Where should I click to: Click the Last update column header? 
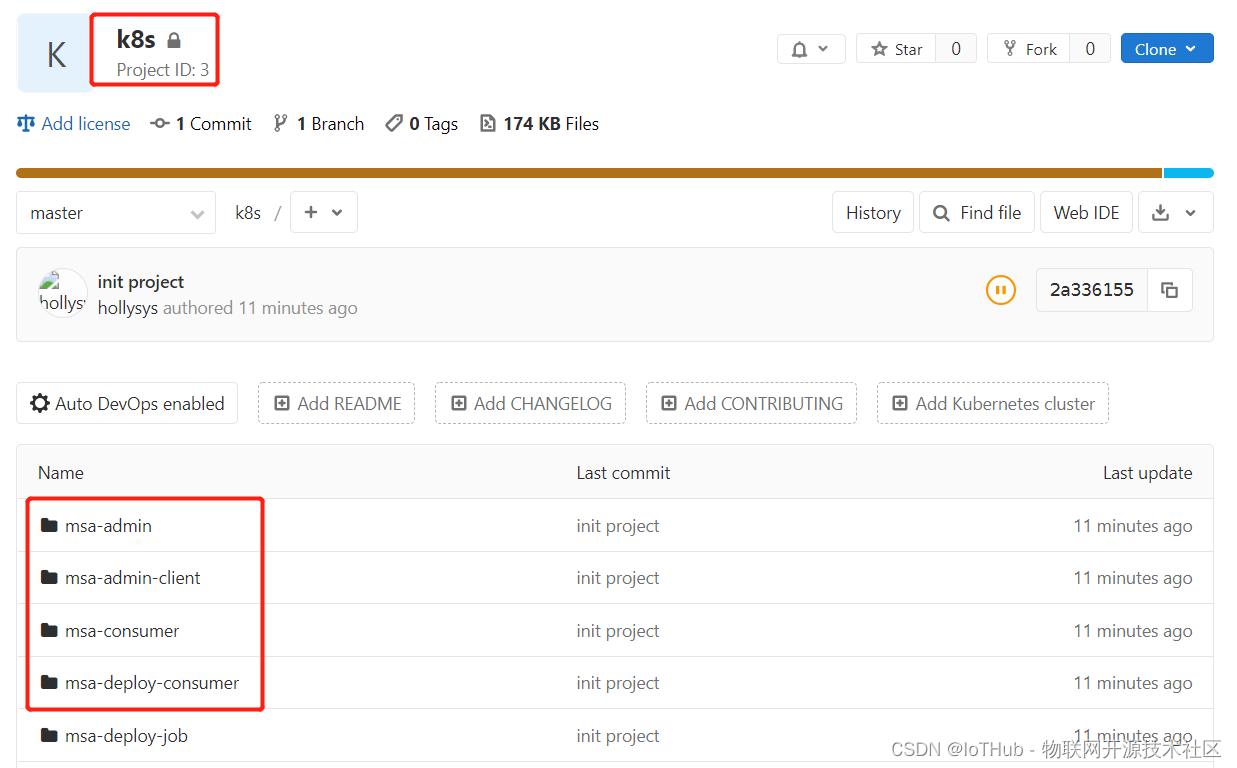click(x=1148, y=473)
